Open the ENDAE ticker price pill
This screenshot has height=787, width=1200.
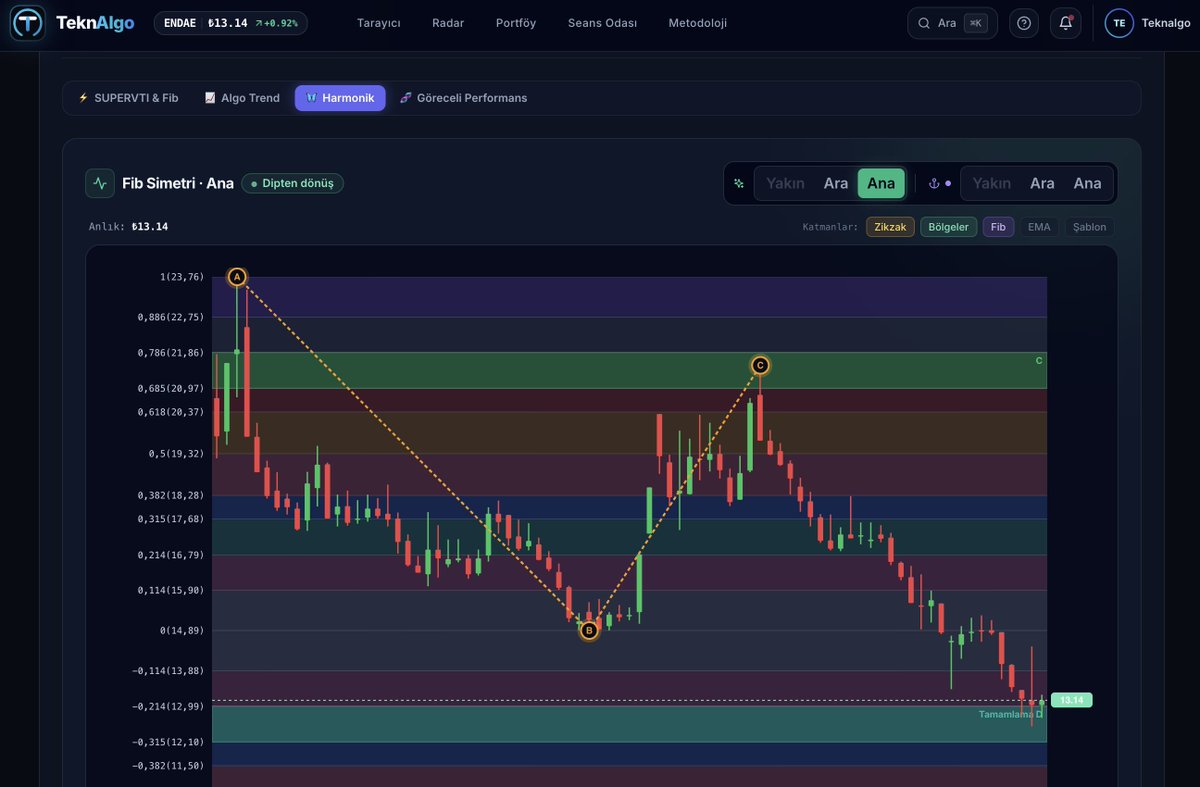(230, 23)
